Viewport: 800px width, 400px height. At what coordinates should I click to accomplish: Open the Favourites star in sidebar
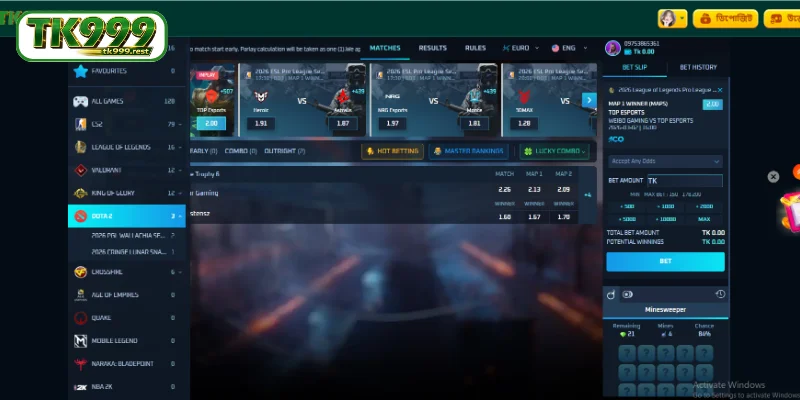pyautogui.click(x=80, y=71)
